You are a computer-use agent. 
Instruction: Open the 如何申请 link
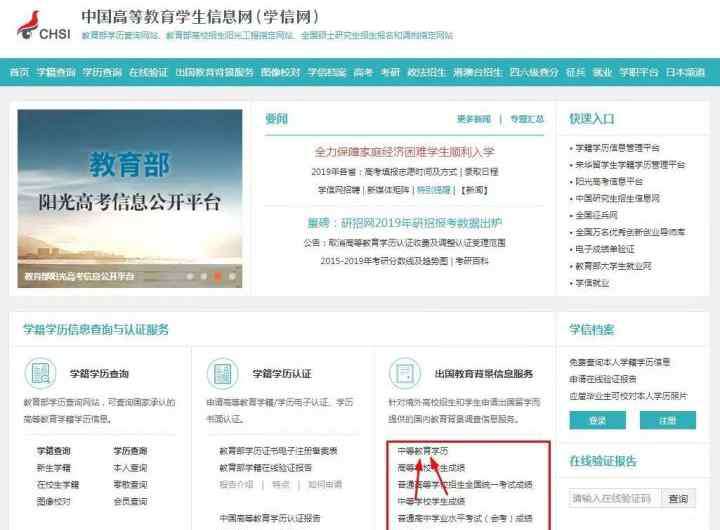325,485
